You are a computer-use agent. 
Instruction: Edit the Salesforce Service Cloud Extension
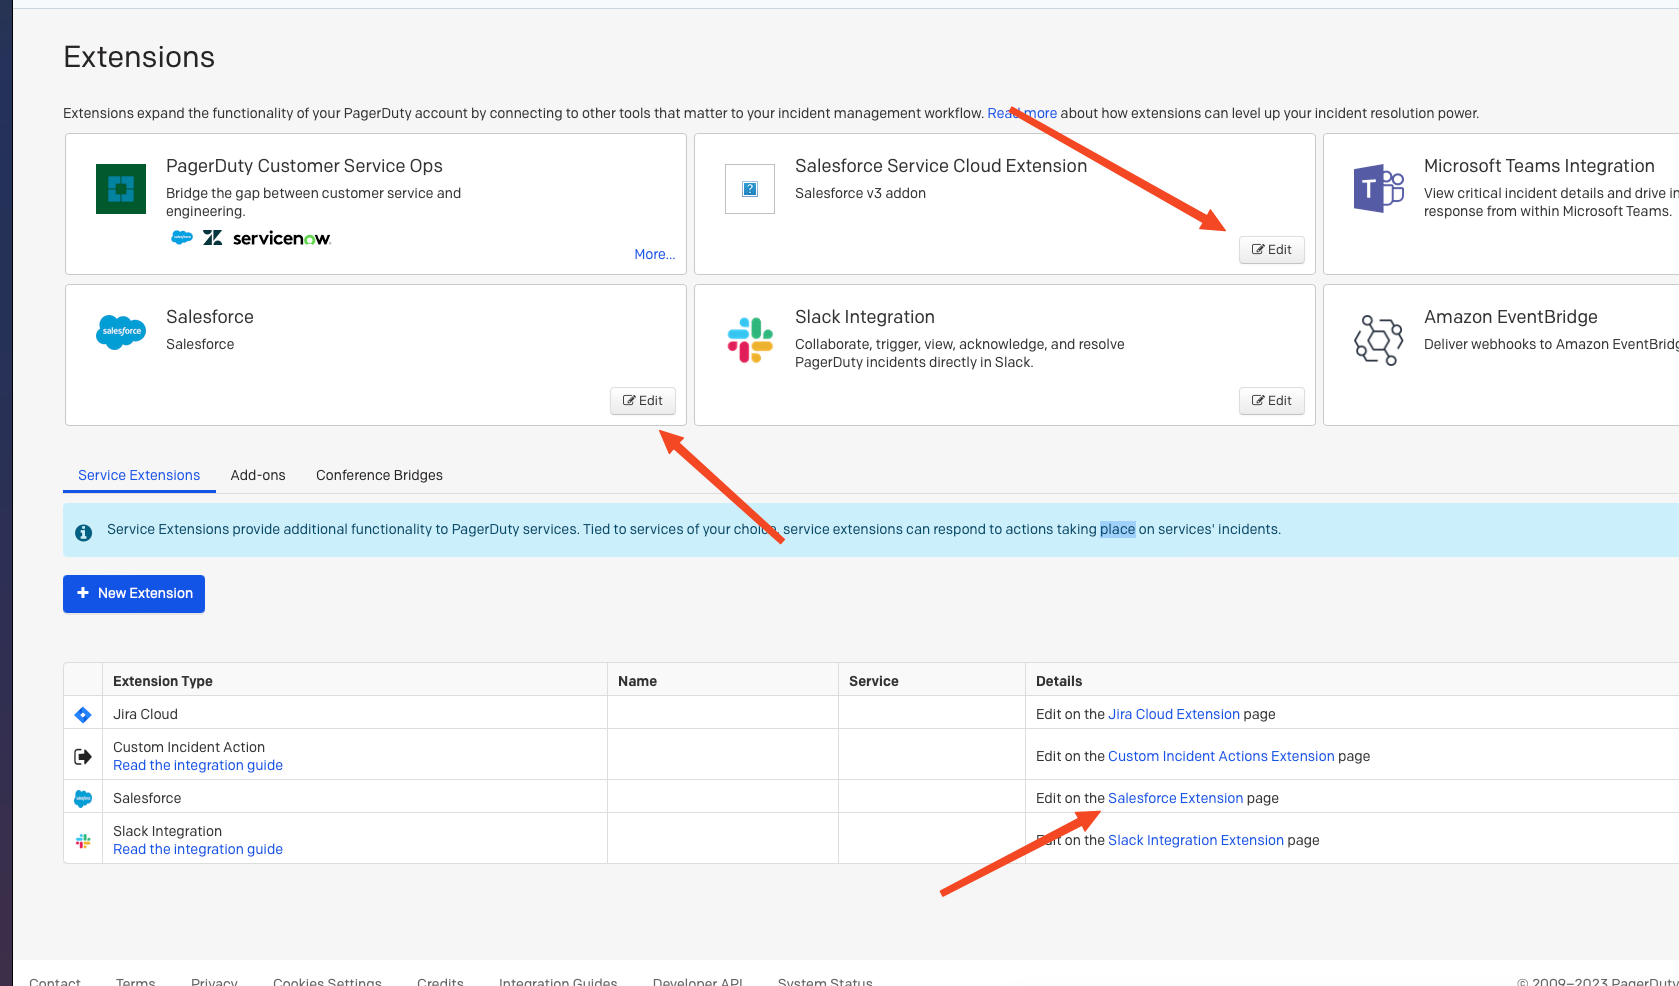(1272, 250)
